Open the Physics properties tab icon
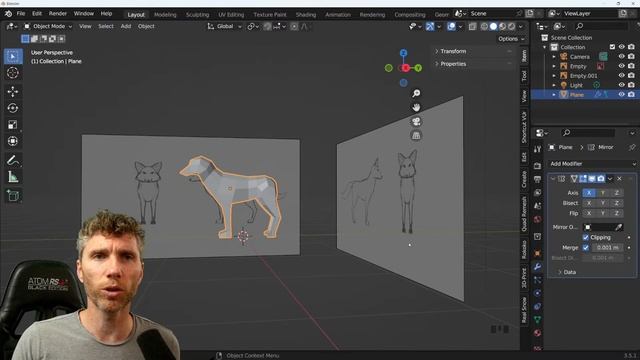The width and height of the screenshot is (640, 360). click(x=538, y=293)
